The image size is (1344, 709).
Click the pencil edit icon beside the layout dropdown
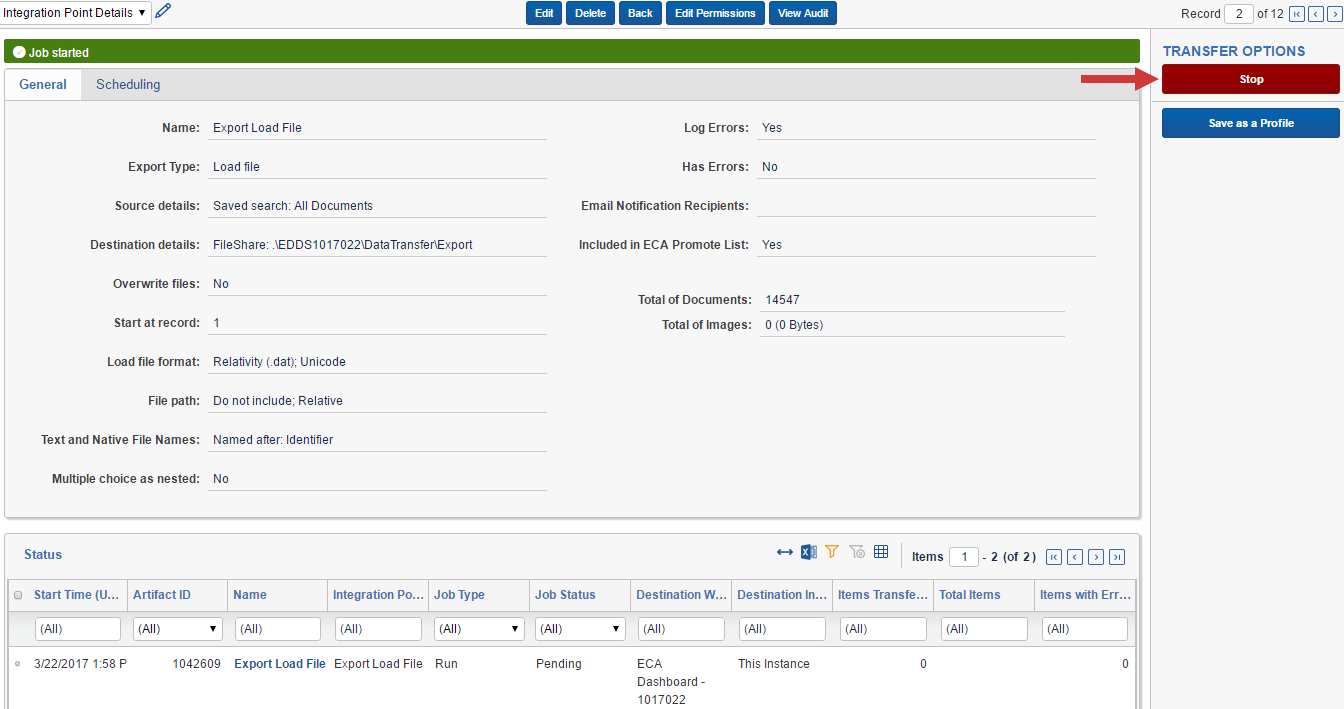163,12
